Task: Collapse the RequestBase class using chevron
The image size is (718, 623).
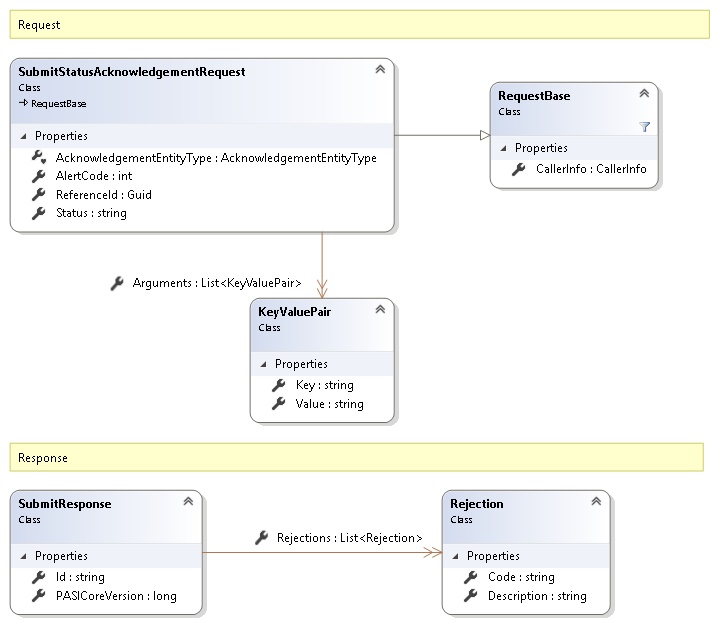Action: 644,94
